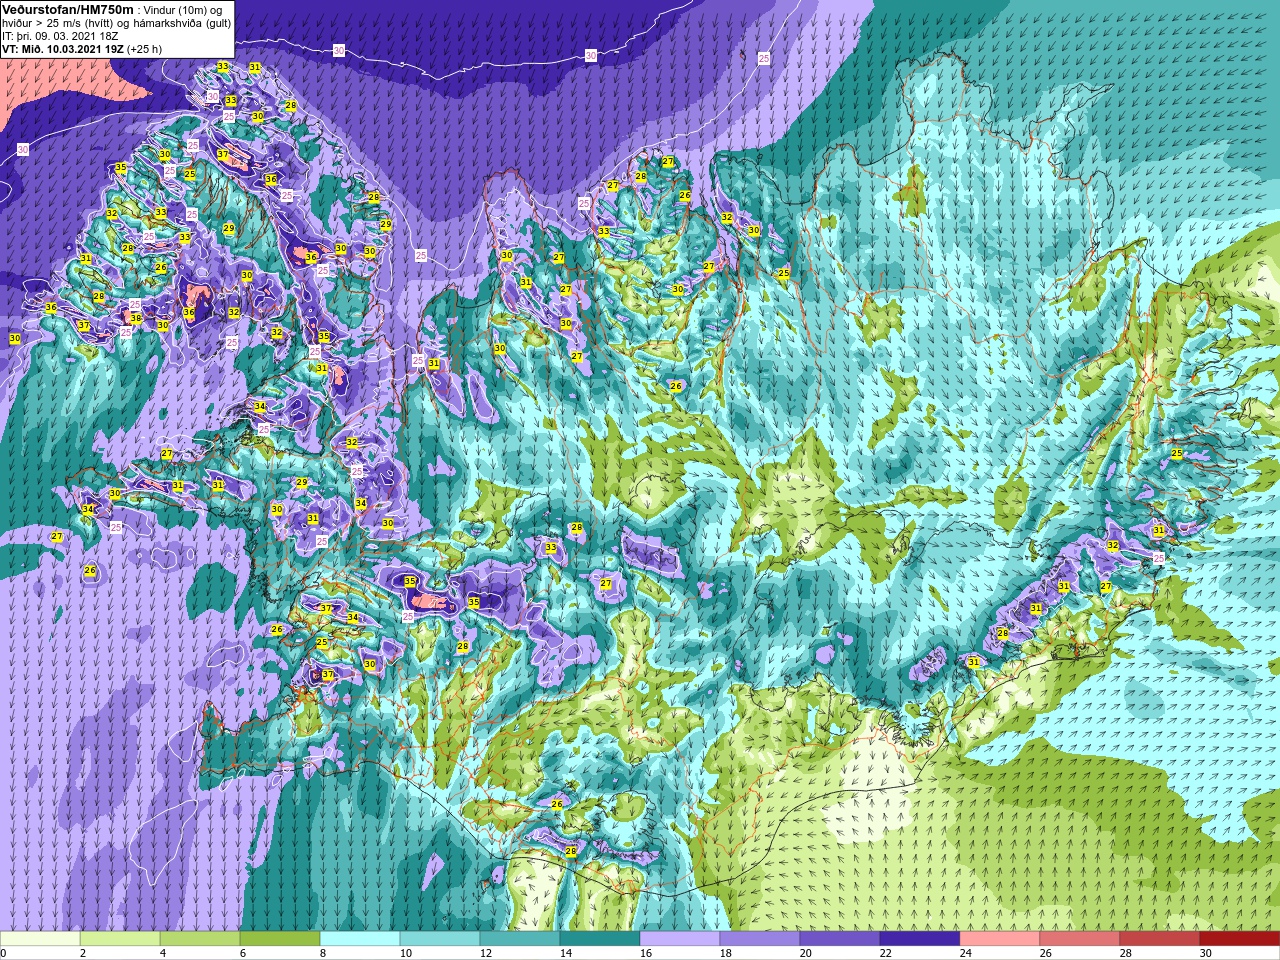Viewport: 1280px width, 960px height.
Task: Click the 16–18 m/s lavender legend swatch
Action: point(680,939)
